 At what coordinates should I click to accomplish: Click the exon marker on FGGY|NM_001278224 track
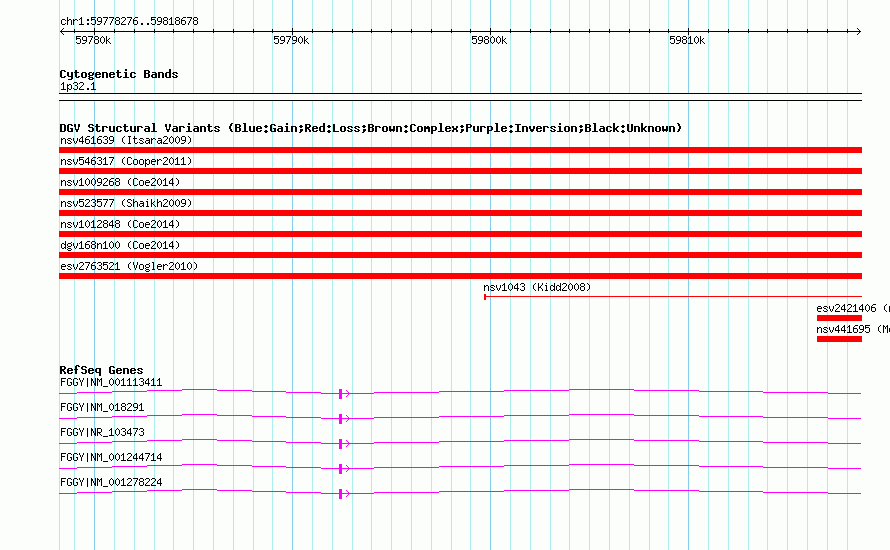(x=341, y=494)
